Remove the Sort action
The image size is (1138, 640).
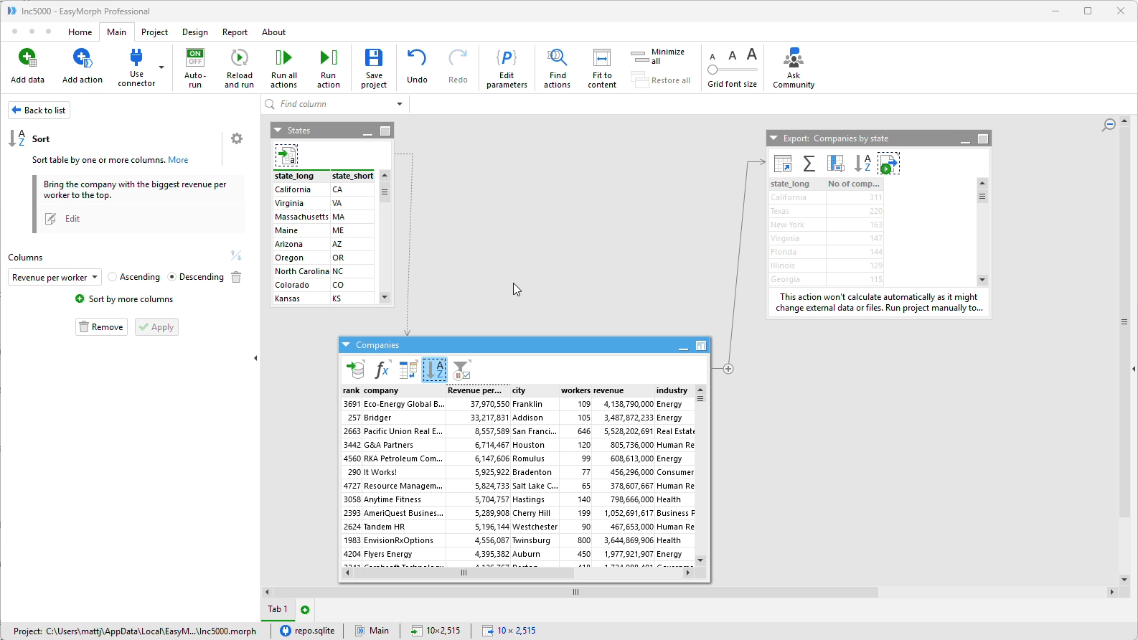pyautogui.click(x=101, y=327)
